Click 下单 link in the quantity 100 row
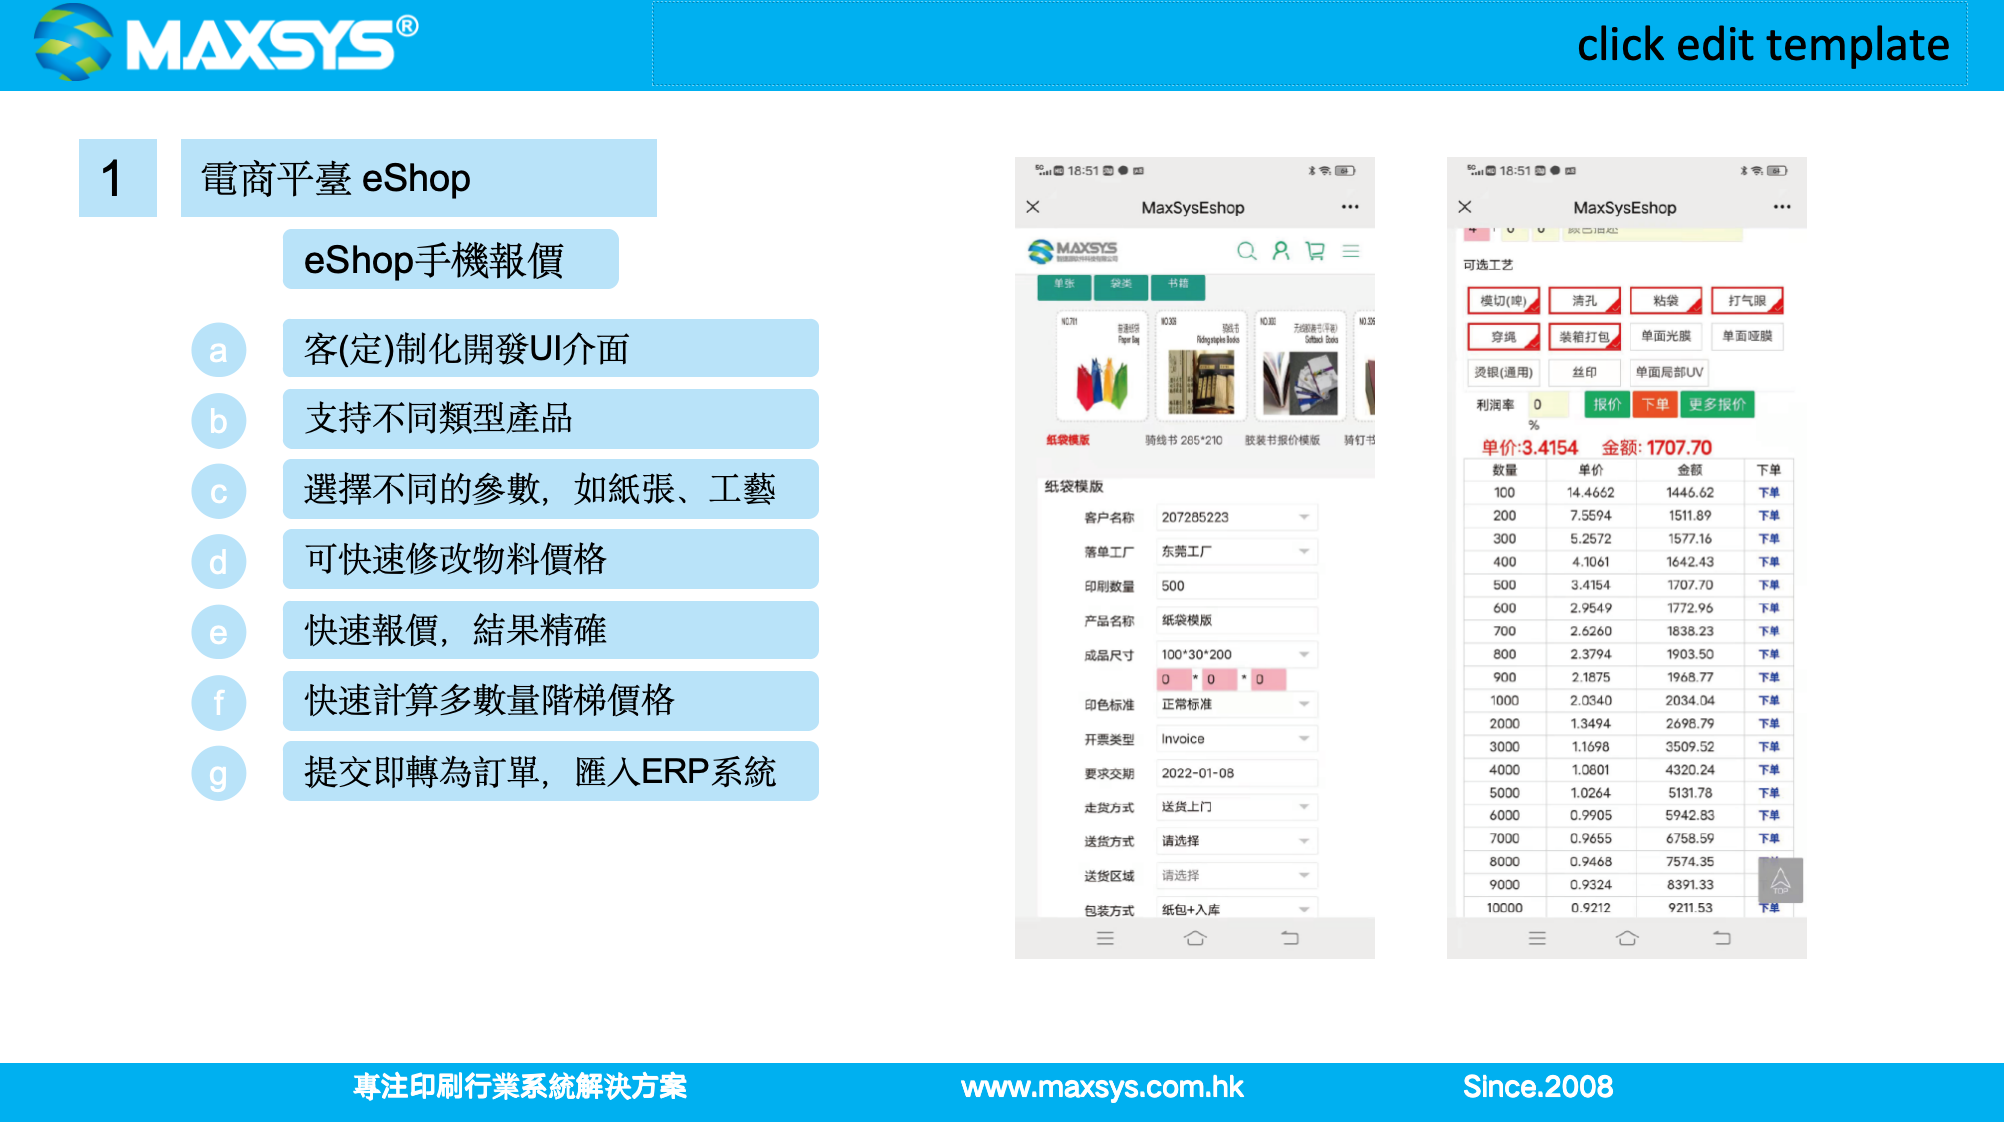Viewport: 2004px width, 1122px height. (x=1769, y=492)
